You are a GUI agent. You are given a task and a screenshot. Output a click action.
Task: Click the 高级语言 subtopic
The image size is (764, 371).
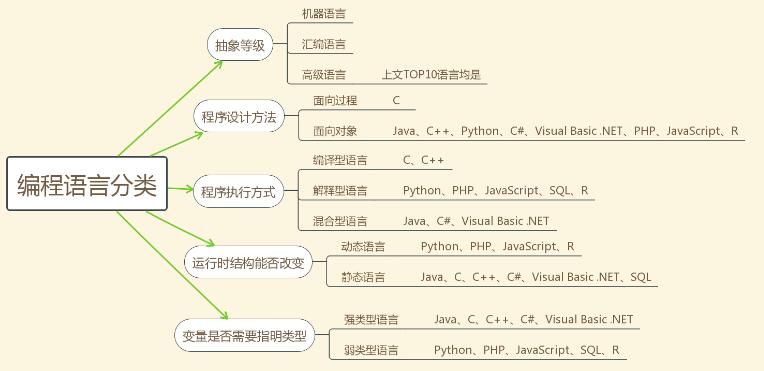pos(323,75)
